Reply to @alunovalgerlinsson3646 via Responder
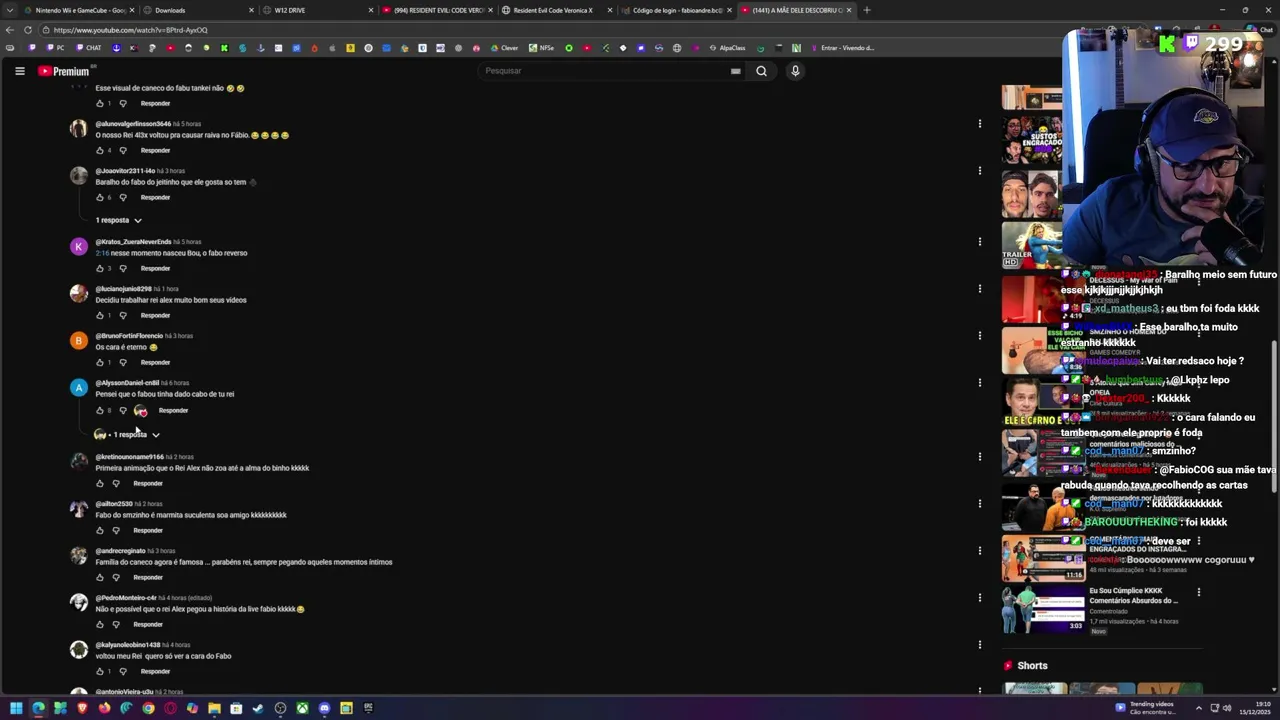 (155, 150)
